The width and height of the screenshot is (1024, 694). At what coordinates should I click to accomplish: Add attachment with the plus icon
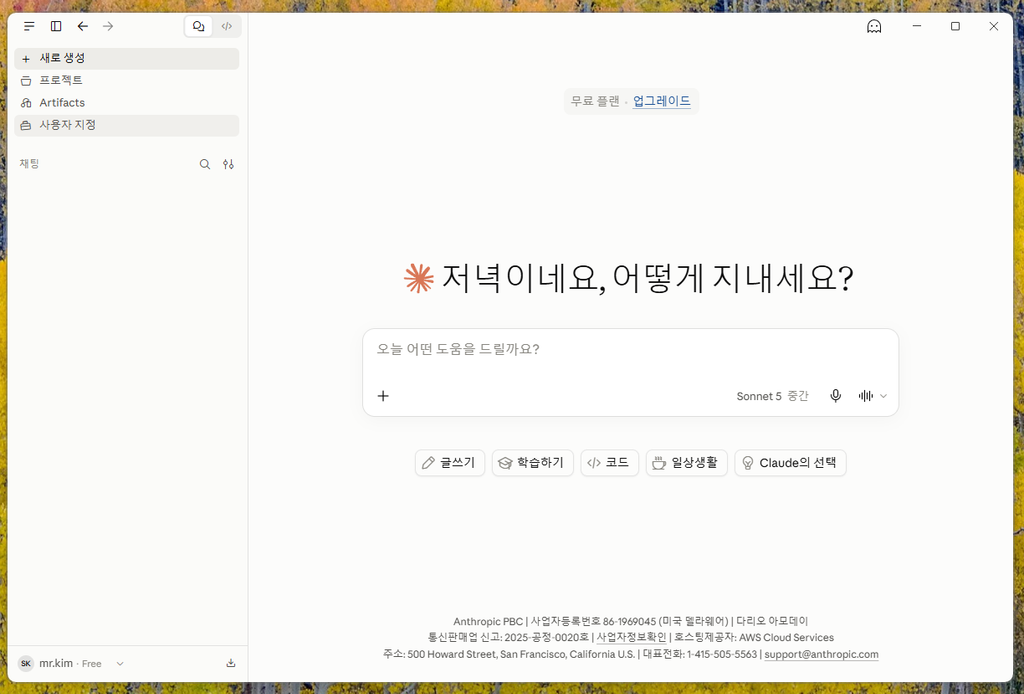[383, 396]
